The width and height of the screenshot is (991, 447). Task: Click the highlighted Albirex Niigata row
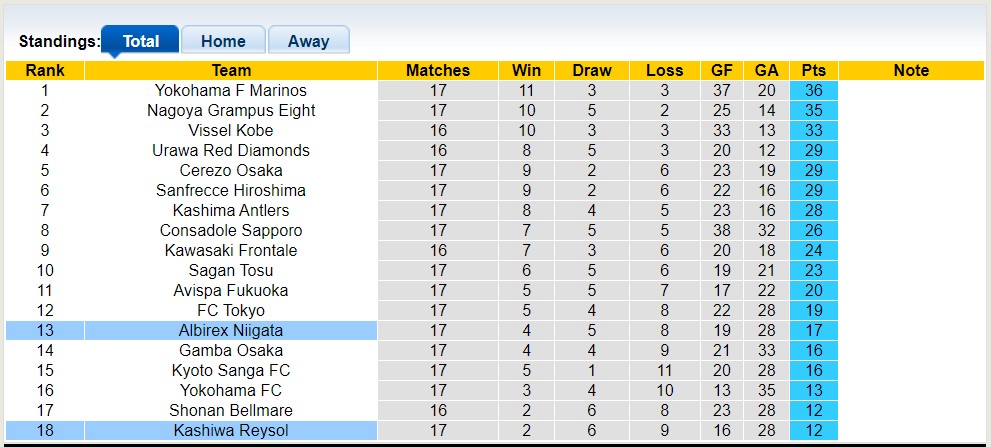point(231,330)
